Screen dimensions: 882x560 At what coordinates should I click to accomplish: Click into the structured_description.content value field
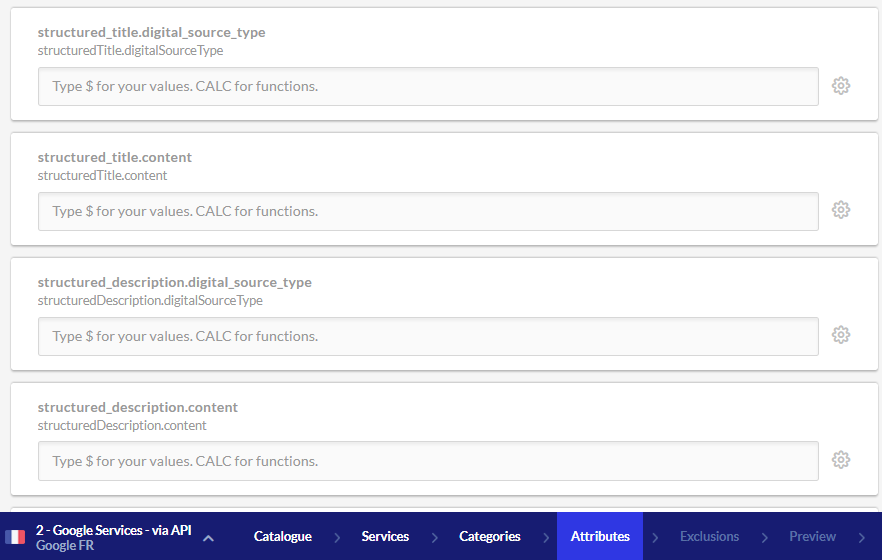pyautogui.click(x=428, y=461)
